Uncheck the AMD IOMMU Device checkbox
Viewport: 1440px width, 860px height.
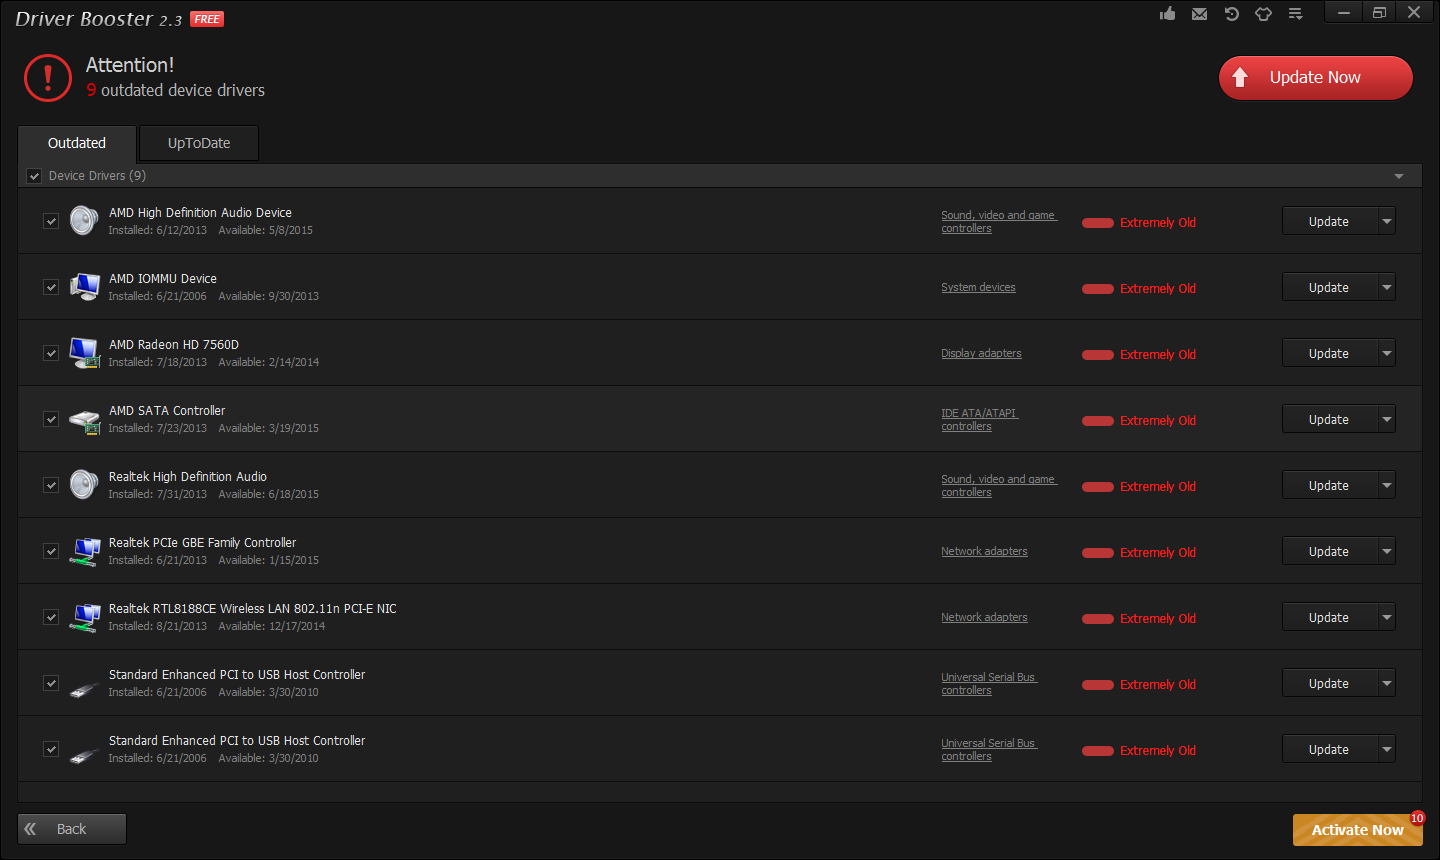51,287
